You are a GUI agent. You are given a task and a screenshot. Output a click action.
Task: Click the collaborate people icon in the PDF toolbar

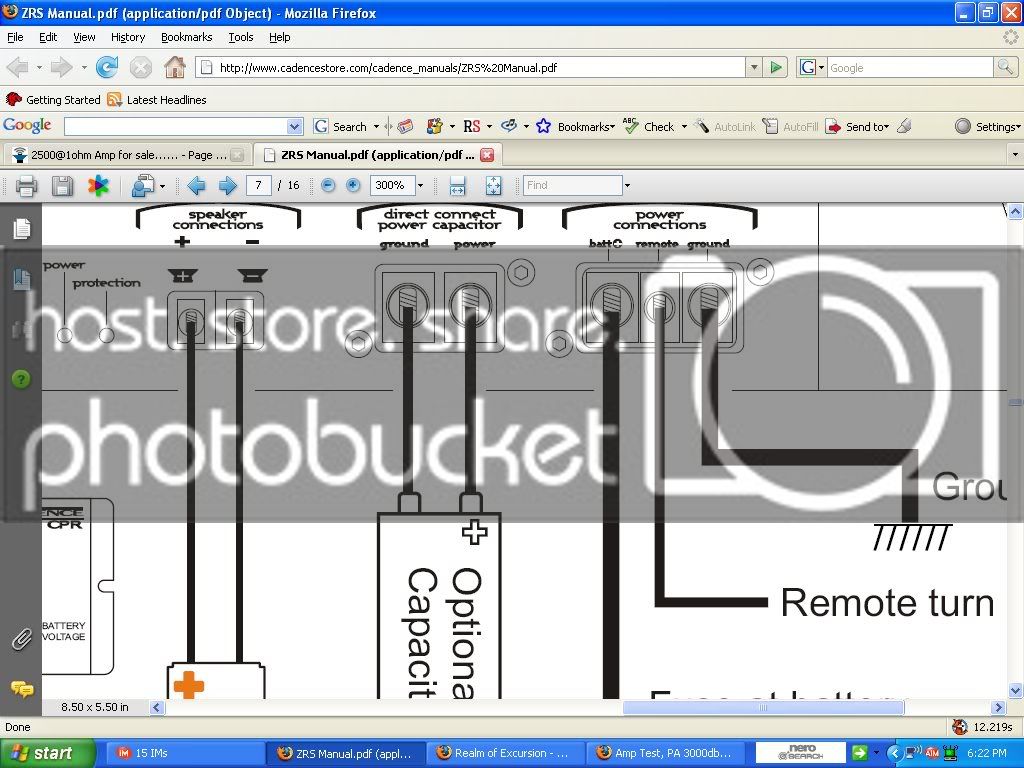142,186
